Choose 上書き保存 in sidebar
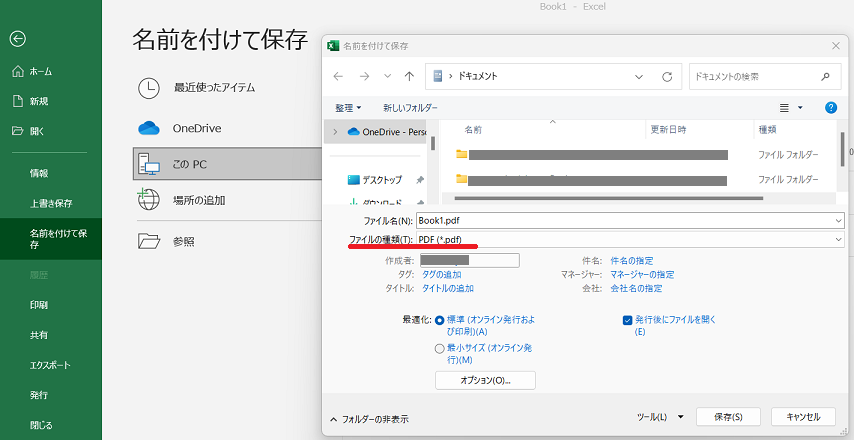Image resolution: width=854 pixels, height=440 pixels. 51,203
